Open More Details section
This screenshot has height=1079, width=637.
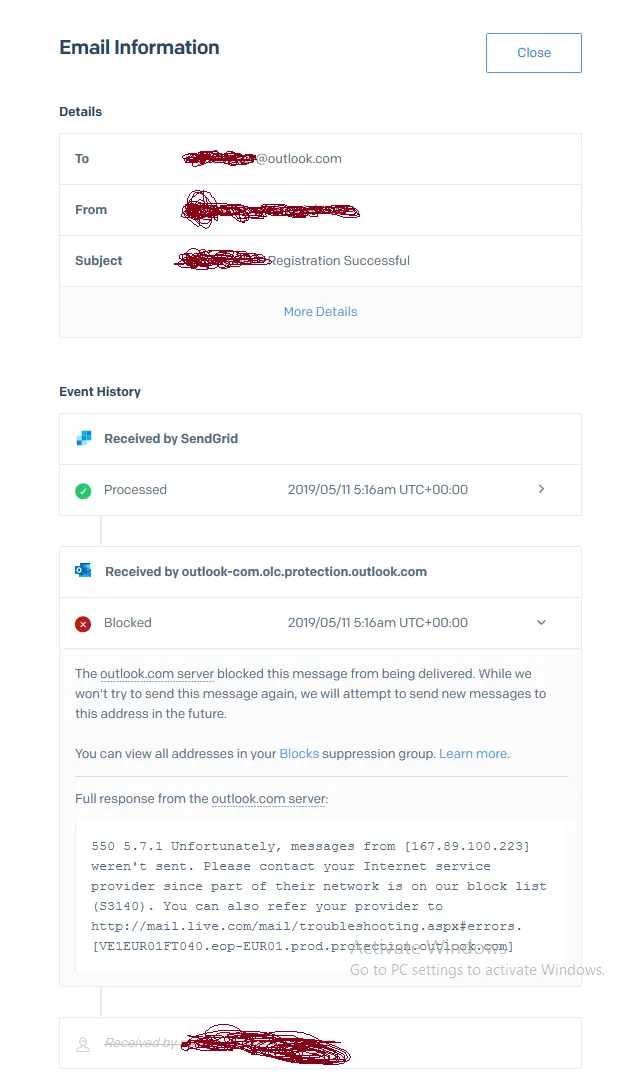[x=320, y=312]
